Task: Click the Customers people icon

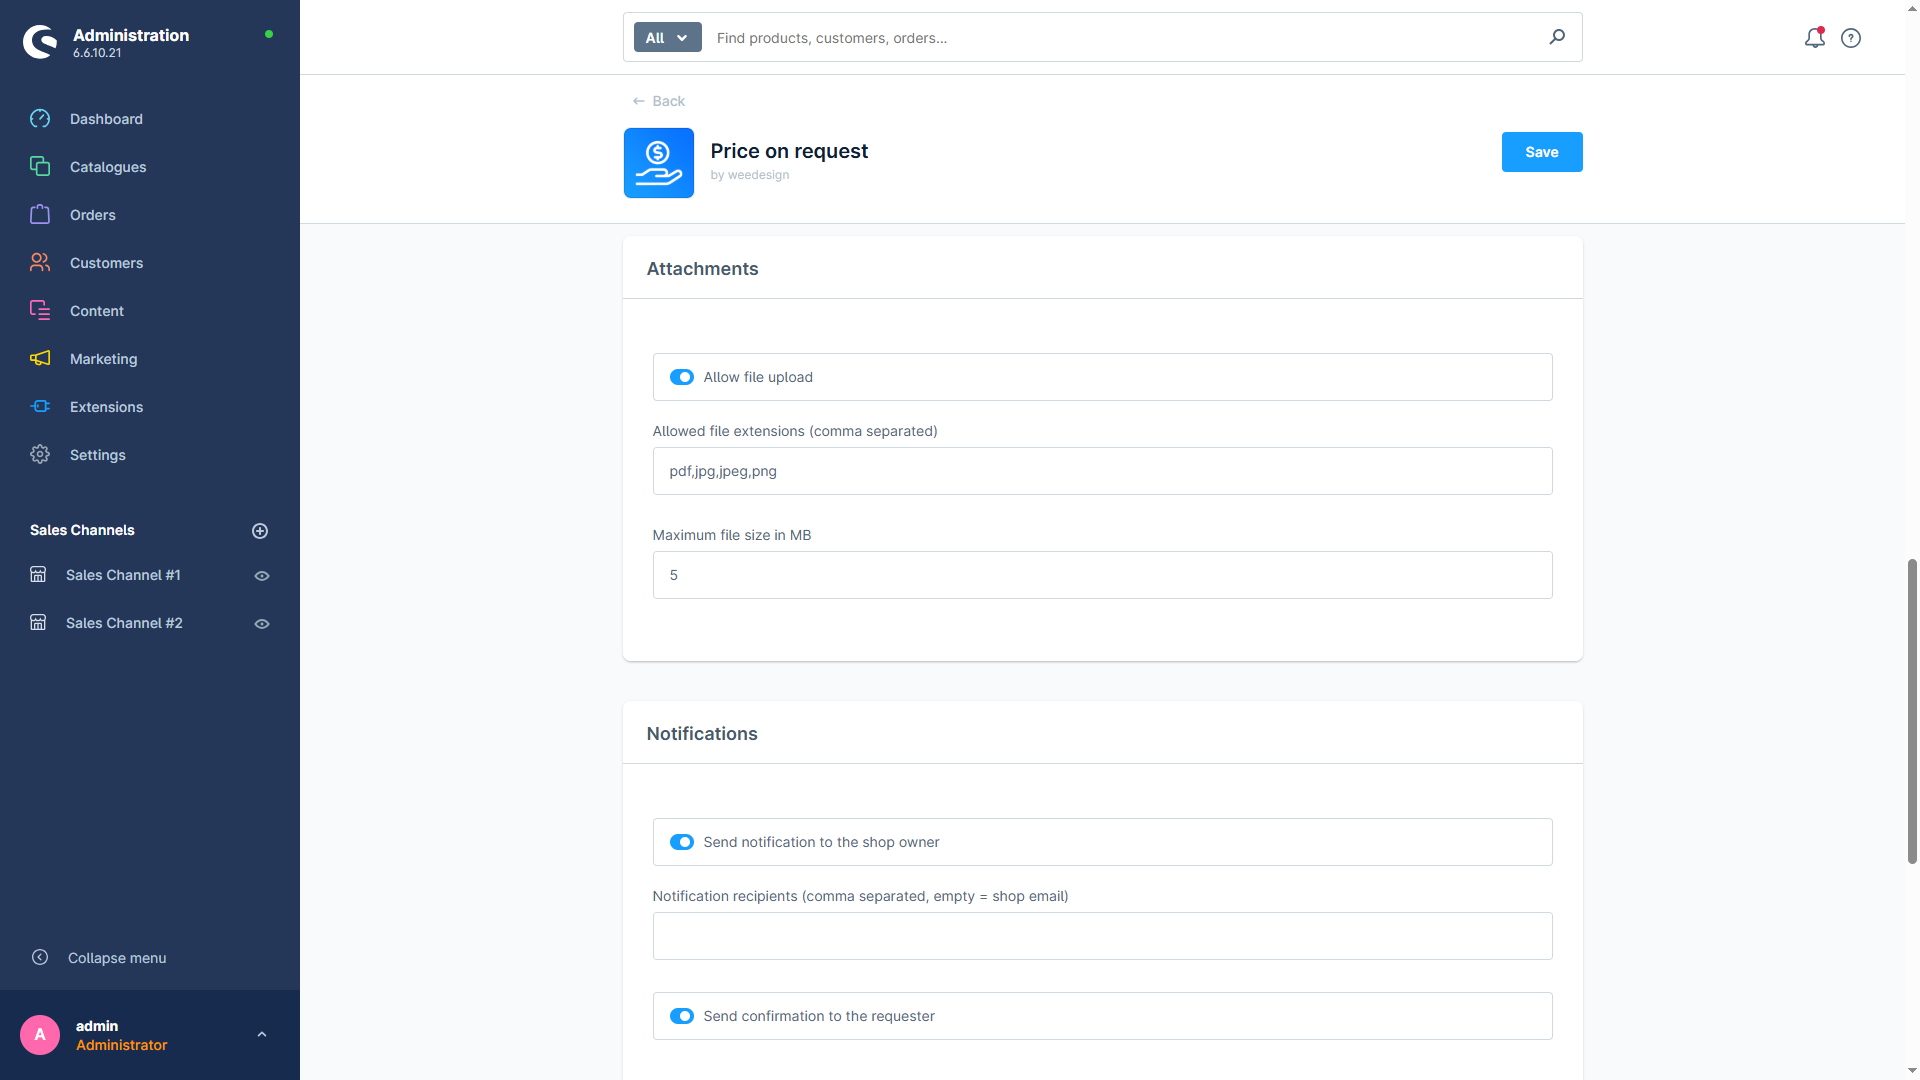Action: tap(40, 263)
